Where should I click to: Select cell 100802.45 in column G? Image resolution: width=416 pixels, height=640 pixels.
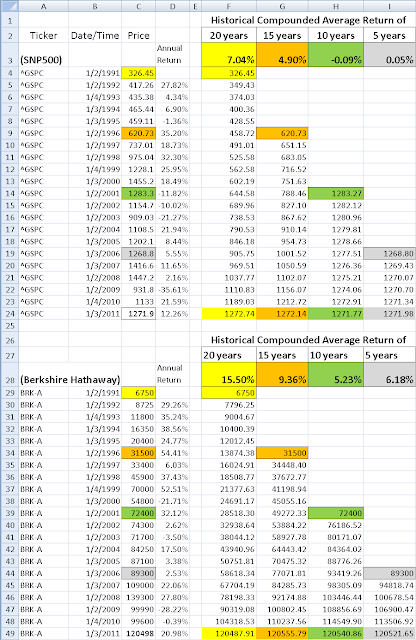pyautogui.click(x=282, y=609)
